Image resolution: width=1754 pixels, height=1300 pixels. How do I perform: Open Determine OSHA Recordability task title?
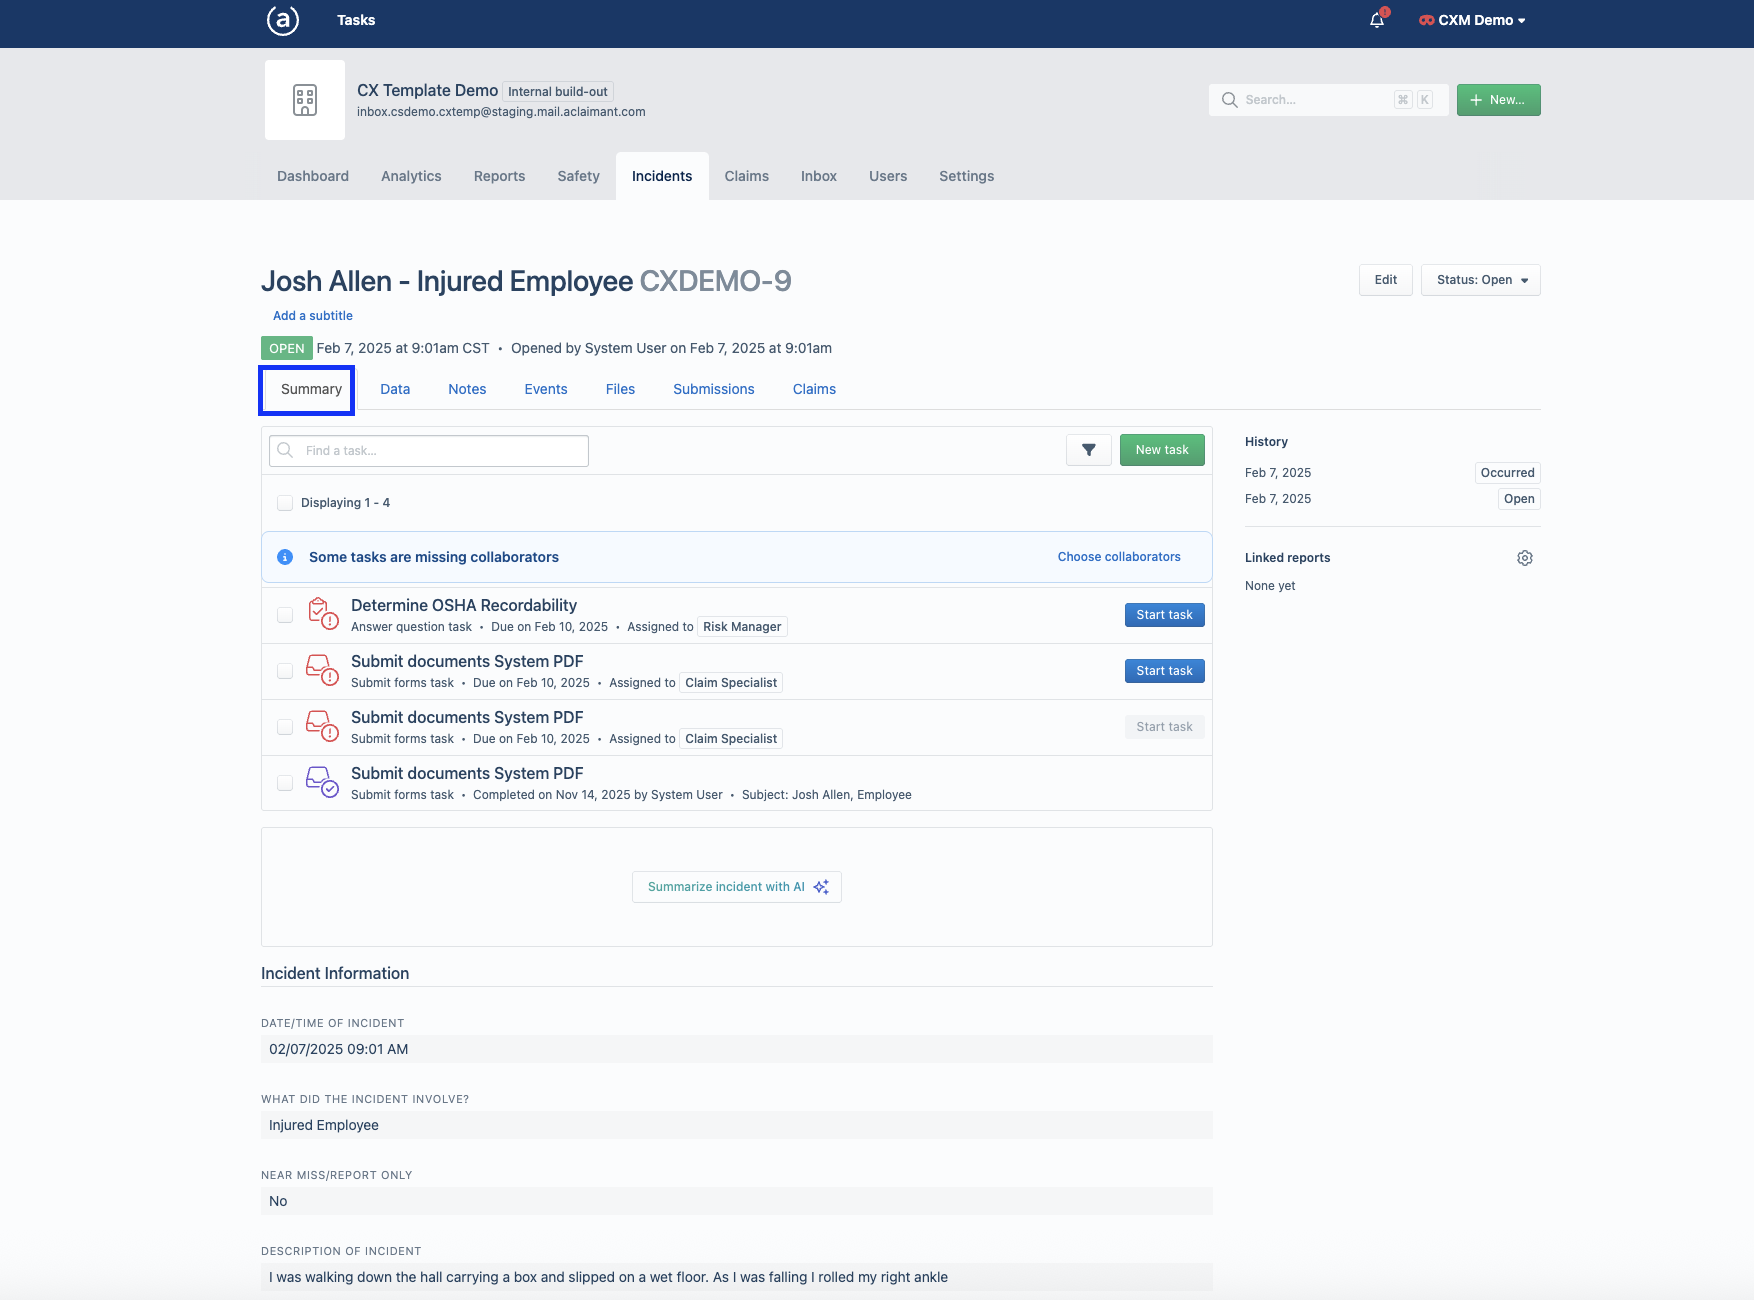(x=464, y=605)
